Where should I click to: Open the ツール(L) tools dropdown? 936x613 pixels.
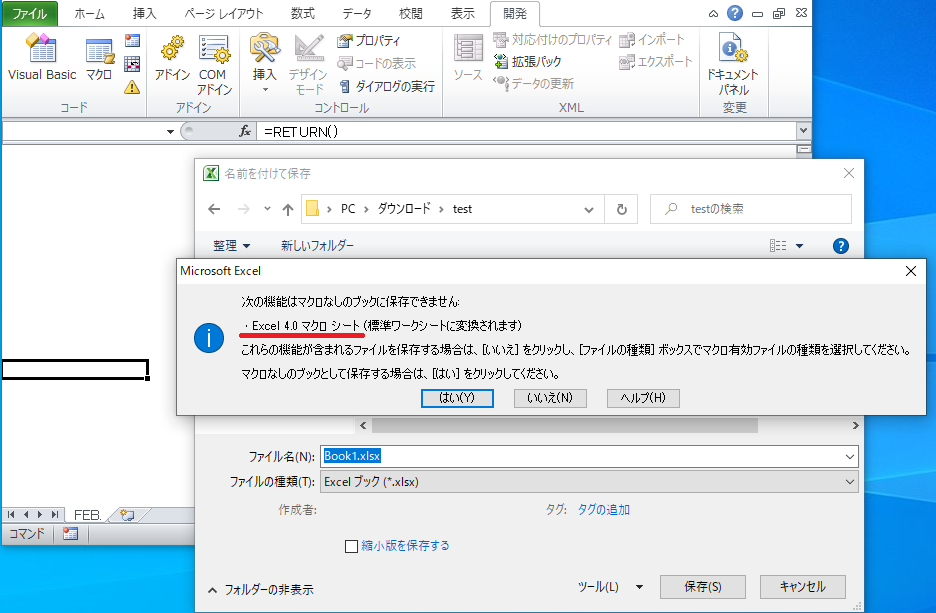tap(610, 587)
